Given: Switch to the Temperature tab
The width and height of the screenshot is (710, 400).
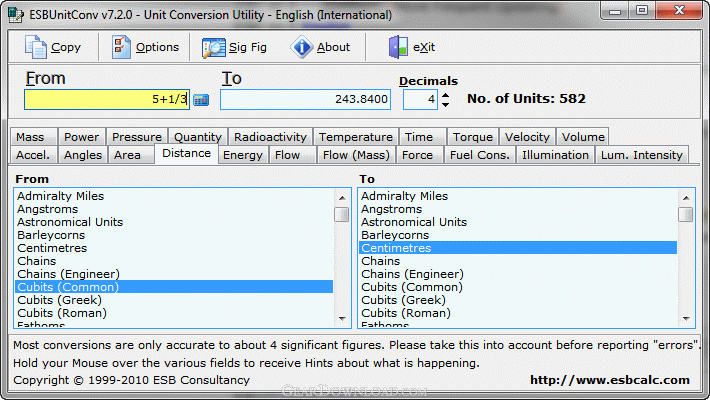Looking at the screenshot, I should [x=355, y=137].
